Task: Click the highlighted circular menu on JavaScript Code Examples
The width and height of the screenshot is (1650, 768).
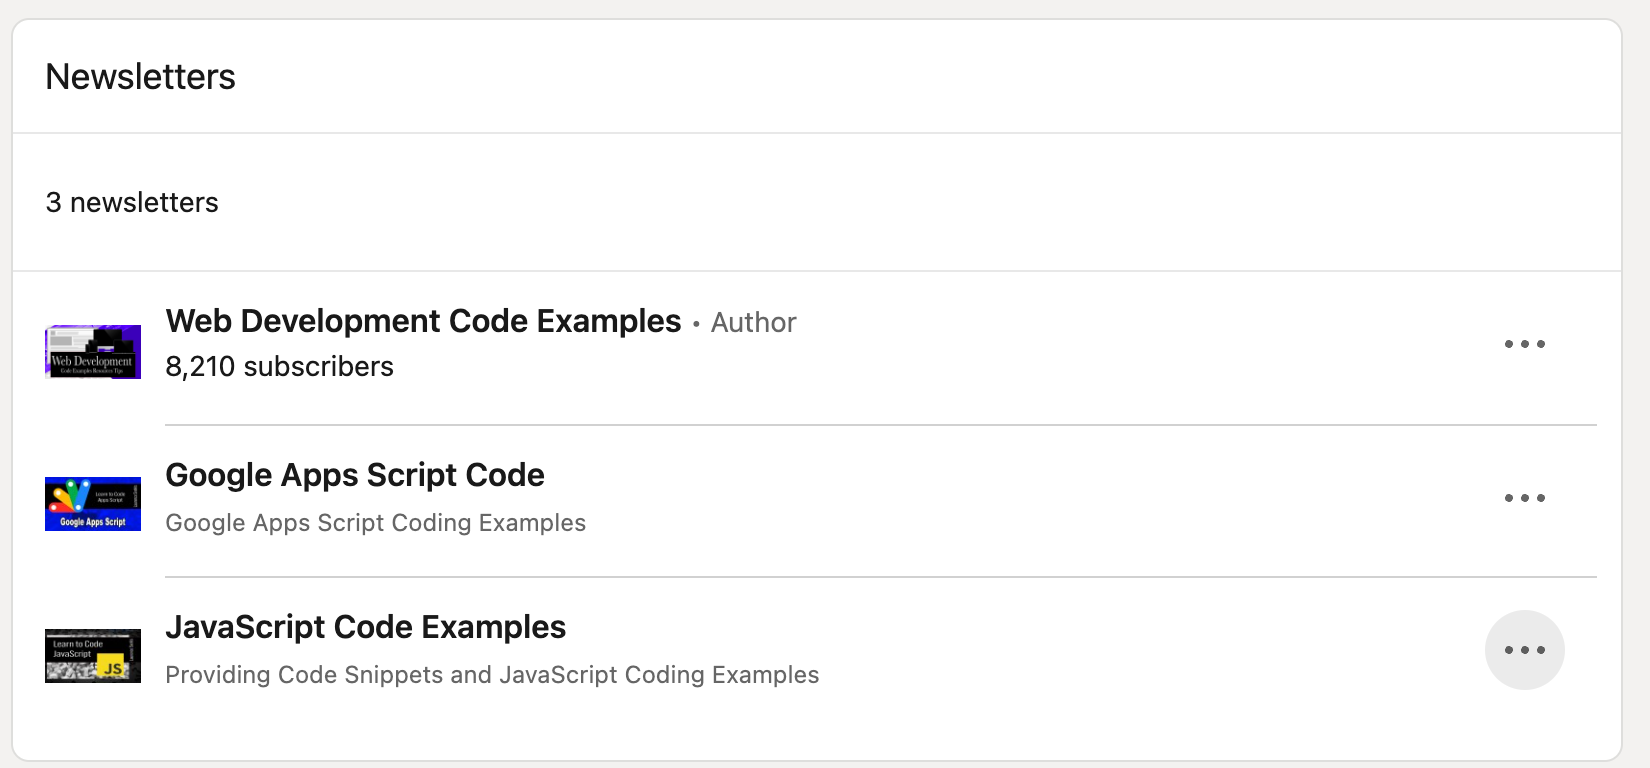Action: (x=1524, y=650)
